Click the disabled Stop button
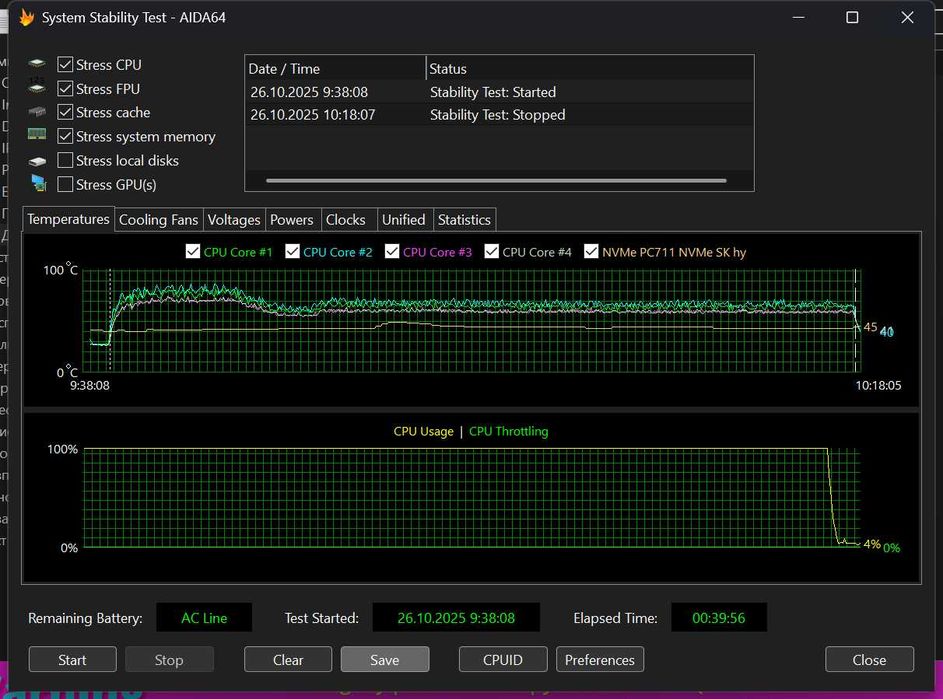Screen dimensions: 943x699 169,660
